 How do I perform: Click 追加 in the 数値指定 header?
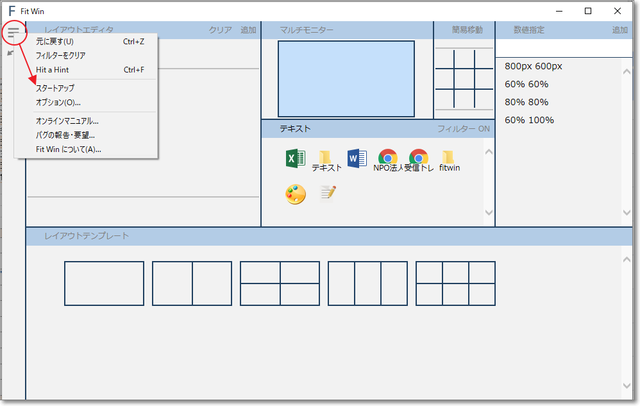pyautogui.click(x=619, y=31)
